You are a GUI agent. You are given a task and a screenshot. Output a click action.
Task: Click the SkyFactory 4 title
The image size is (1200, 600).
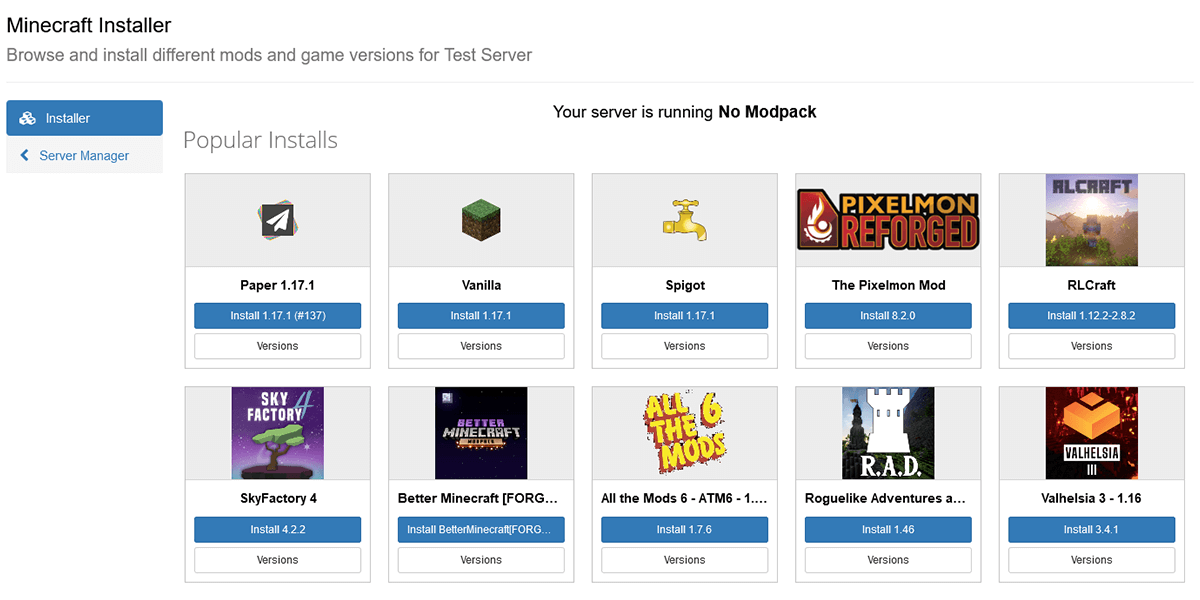278,498
